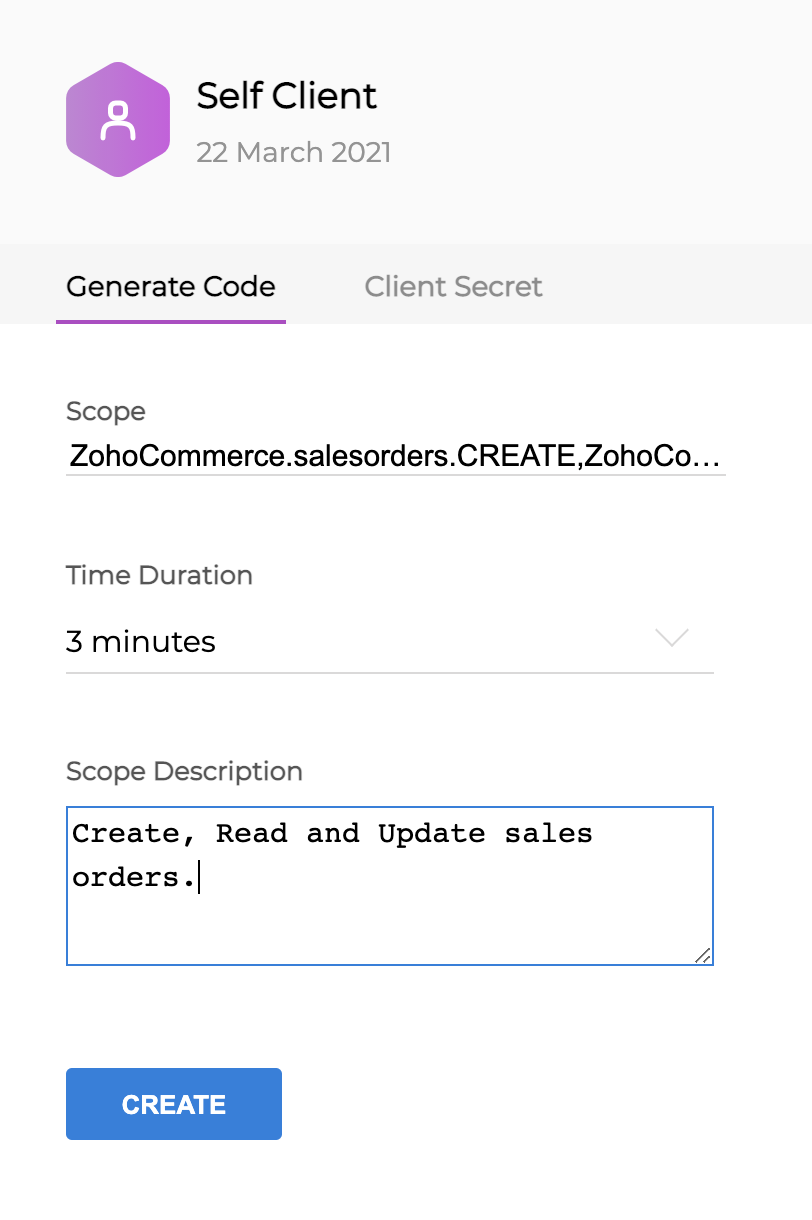812x1220 pixels.
Task: Switch to the Generate Code tab
Action: (x=171, y=287)
